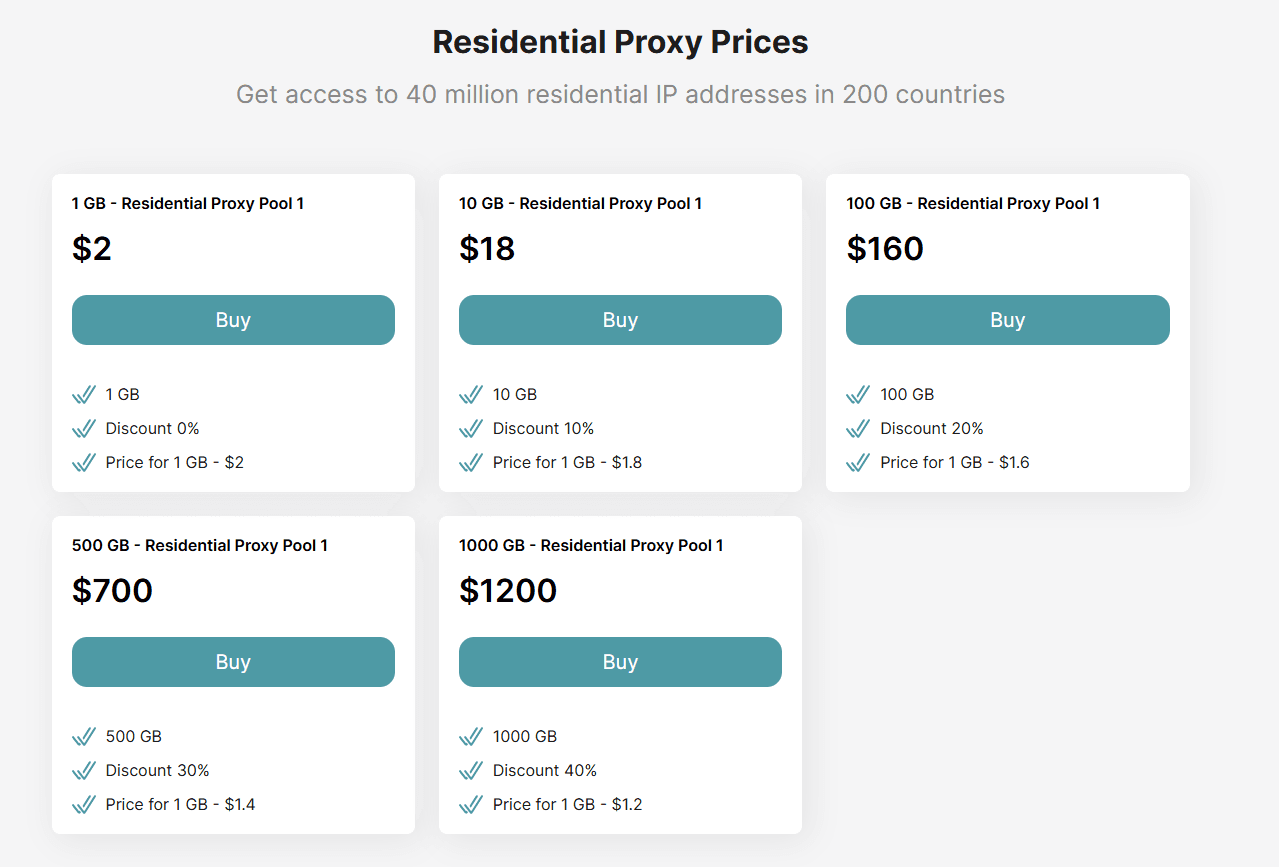Click the checkmark icon beside "1000 GB"
Image resolution: width=1279 pixels, height=867 pixels.
471,737
